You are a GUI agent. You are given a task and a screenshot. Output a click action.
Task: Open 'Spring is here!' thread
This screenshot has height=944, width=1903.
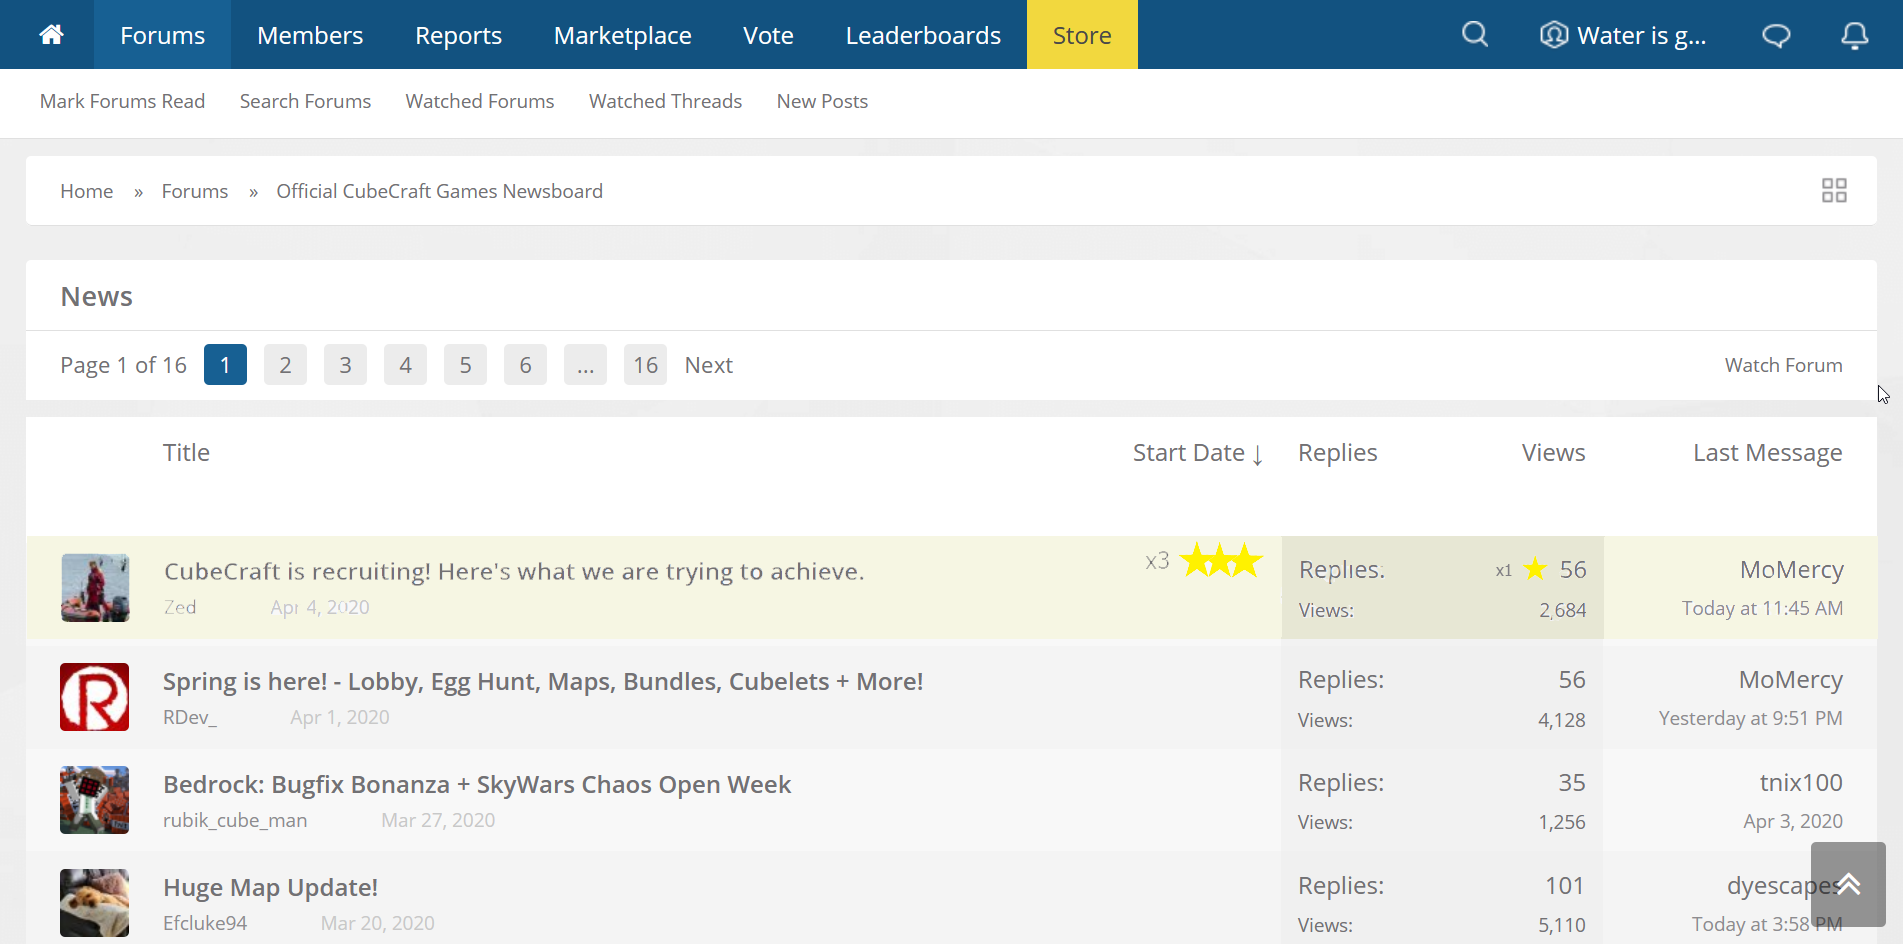pos(543,681)
